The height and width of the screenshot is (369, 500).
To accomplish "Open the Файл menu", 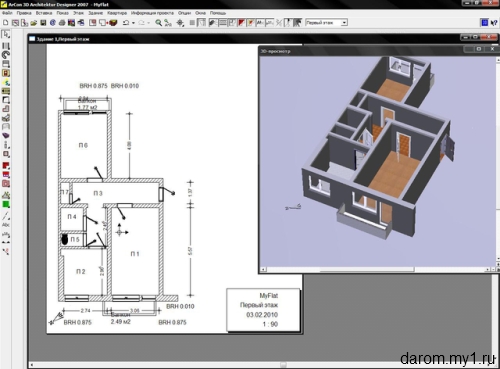I will point(7,13).
